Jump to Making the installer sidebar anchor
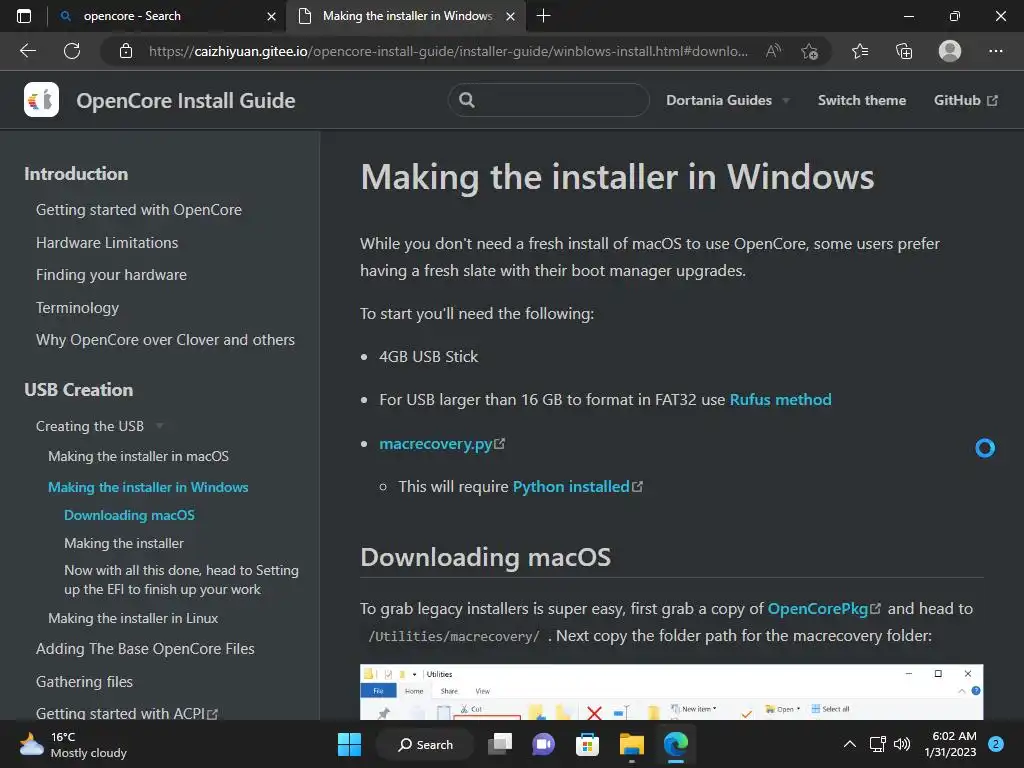Image resolution: width=1024 pixels, height=768 pixels. click(123, 543)
